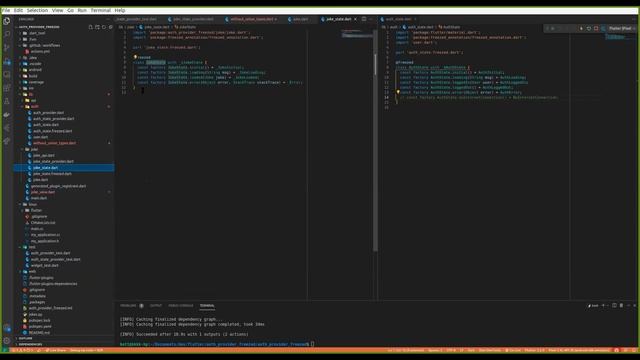The image size is (640, 360).
Task: Click the kill terminal trash icon
Action: (621, 305)
